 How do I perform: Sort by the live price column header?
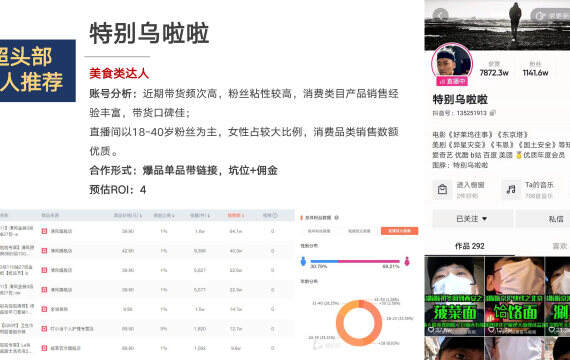click(x=128, y=215)
